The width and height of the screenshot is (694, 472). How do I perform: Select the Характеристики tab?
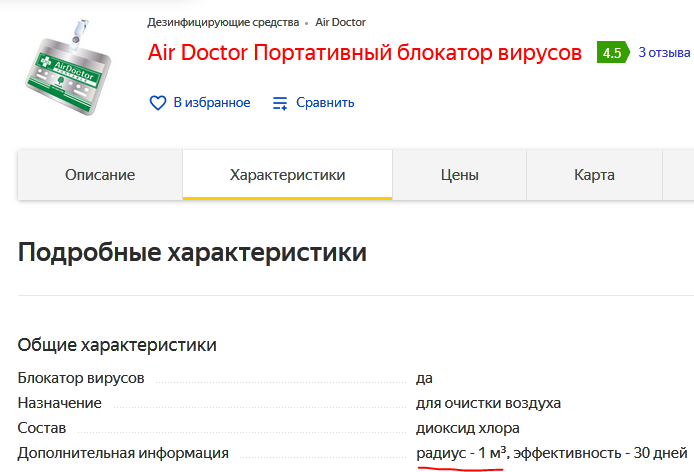pos(287,175)
